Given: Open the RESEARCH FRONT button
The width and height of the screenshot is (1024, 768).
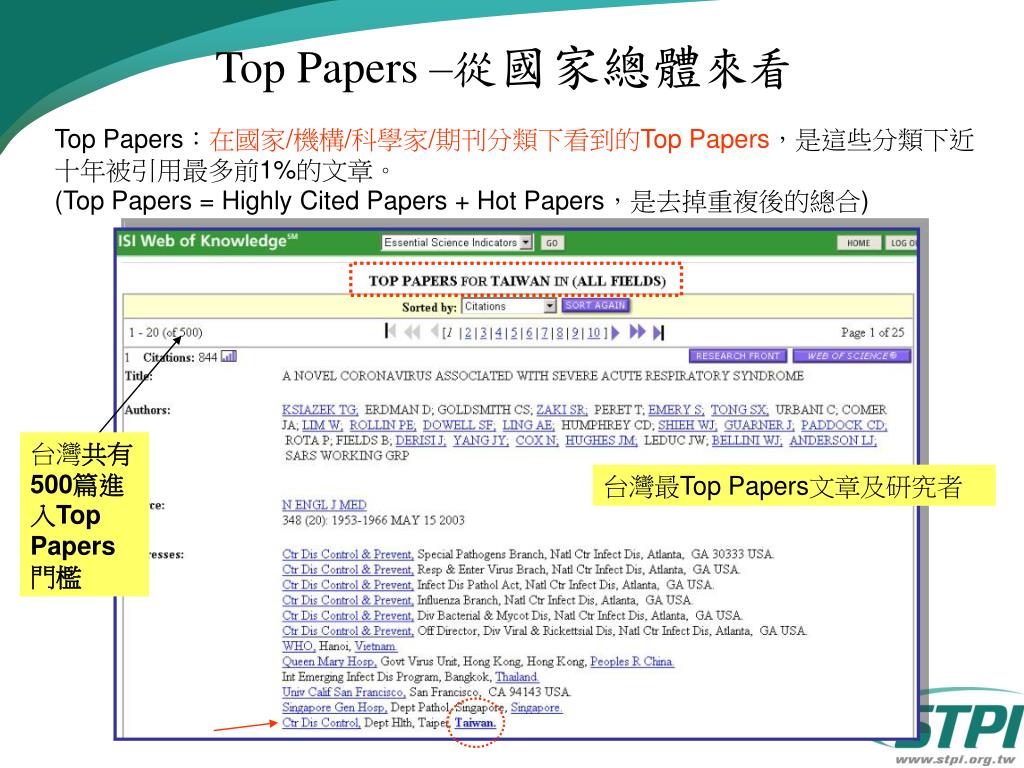Looking at the screenshot, I should point(738,356).
